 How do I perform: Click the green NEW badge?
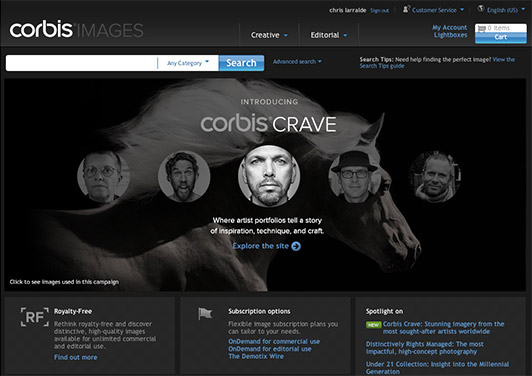(373, 325)
